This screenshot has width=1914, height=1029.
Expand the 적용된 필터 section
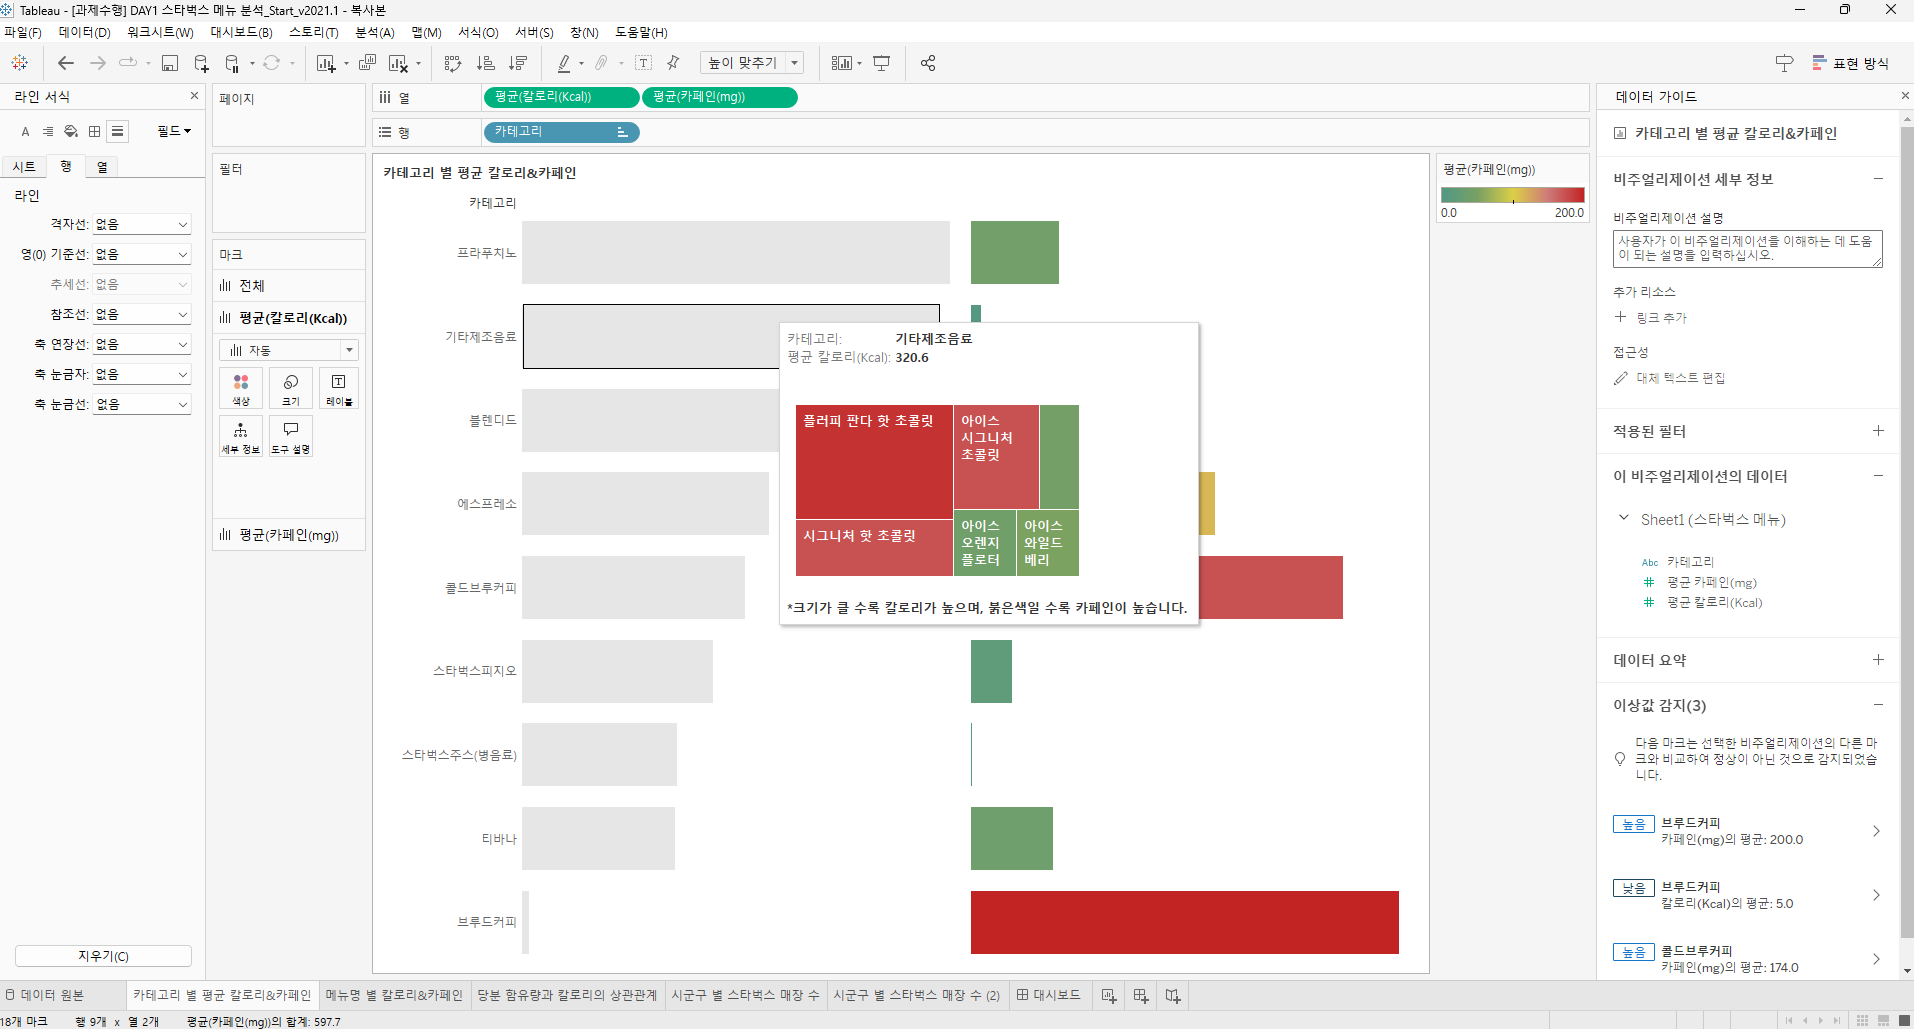point(1878,431)
